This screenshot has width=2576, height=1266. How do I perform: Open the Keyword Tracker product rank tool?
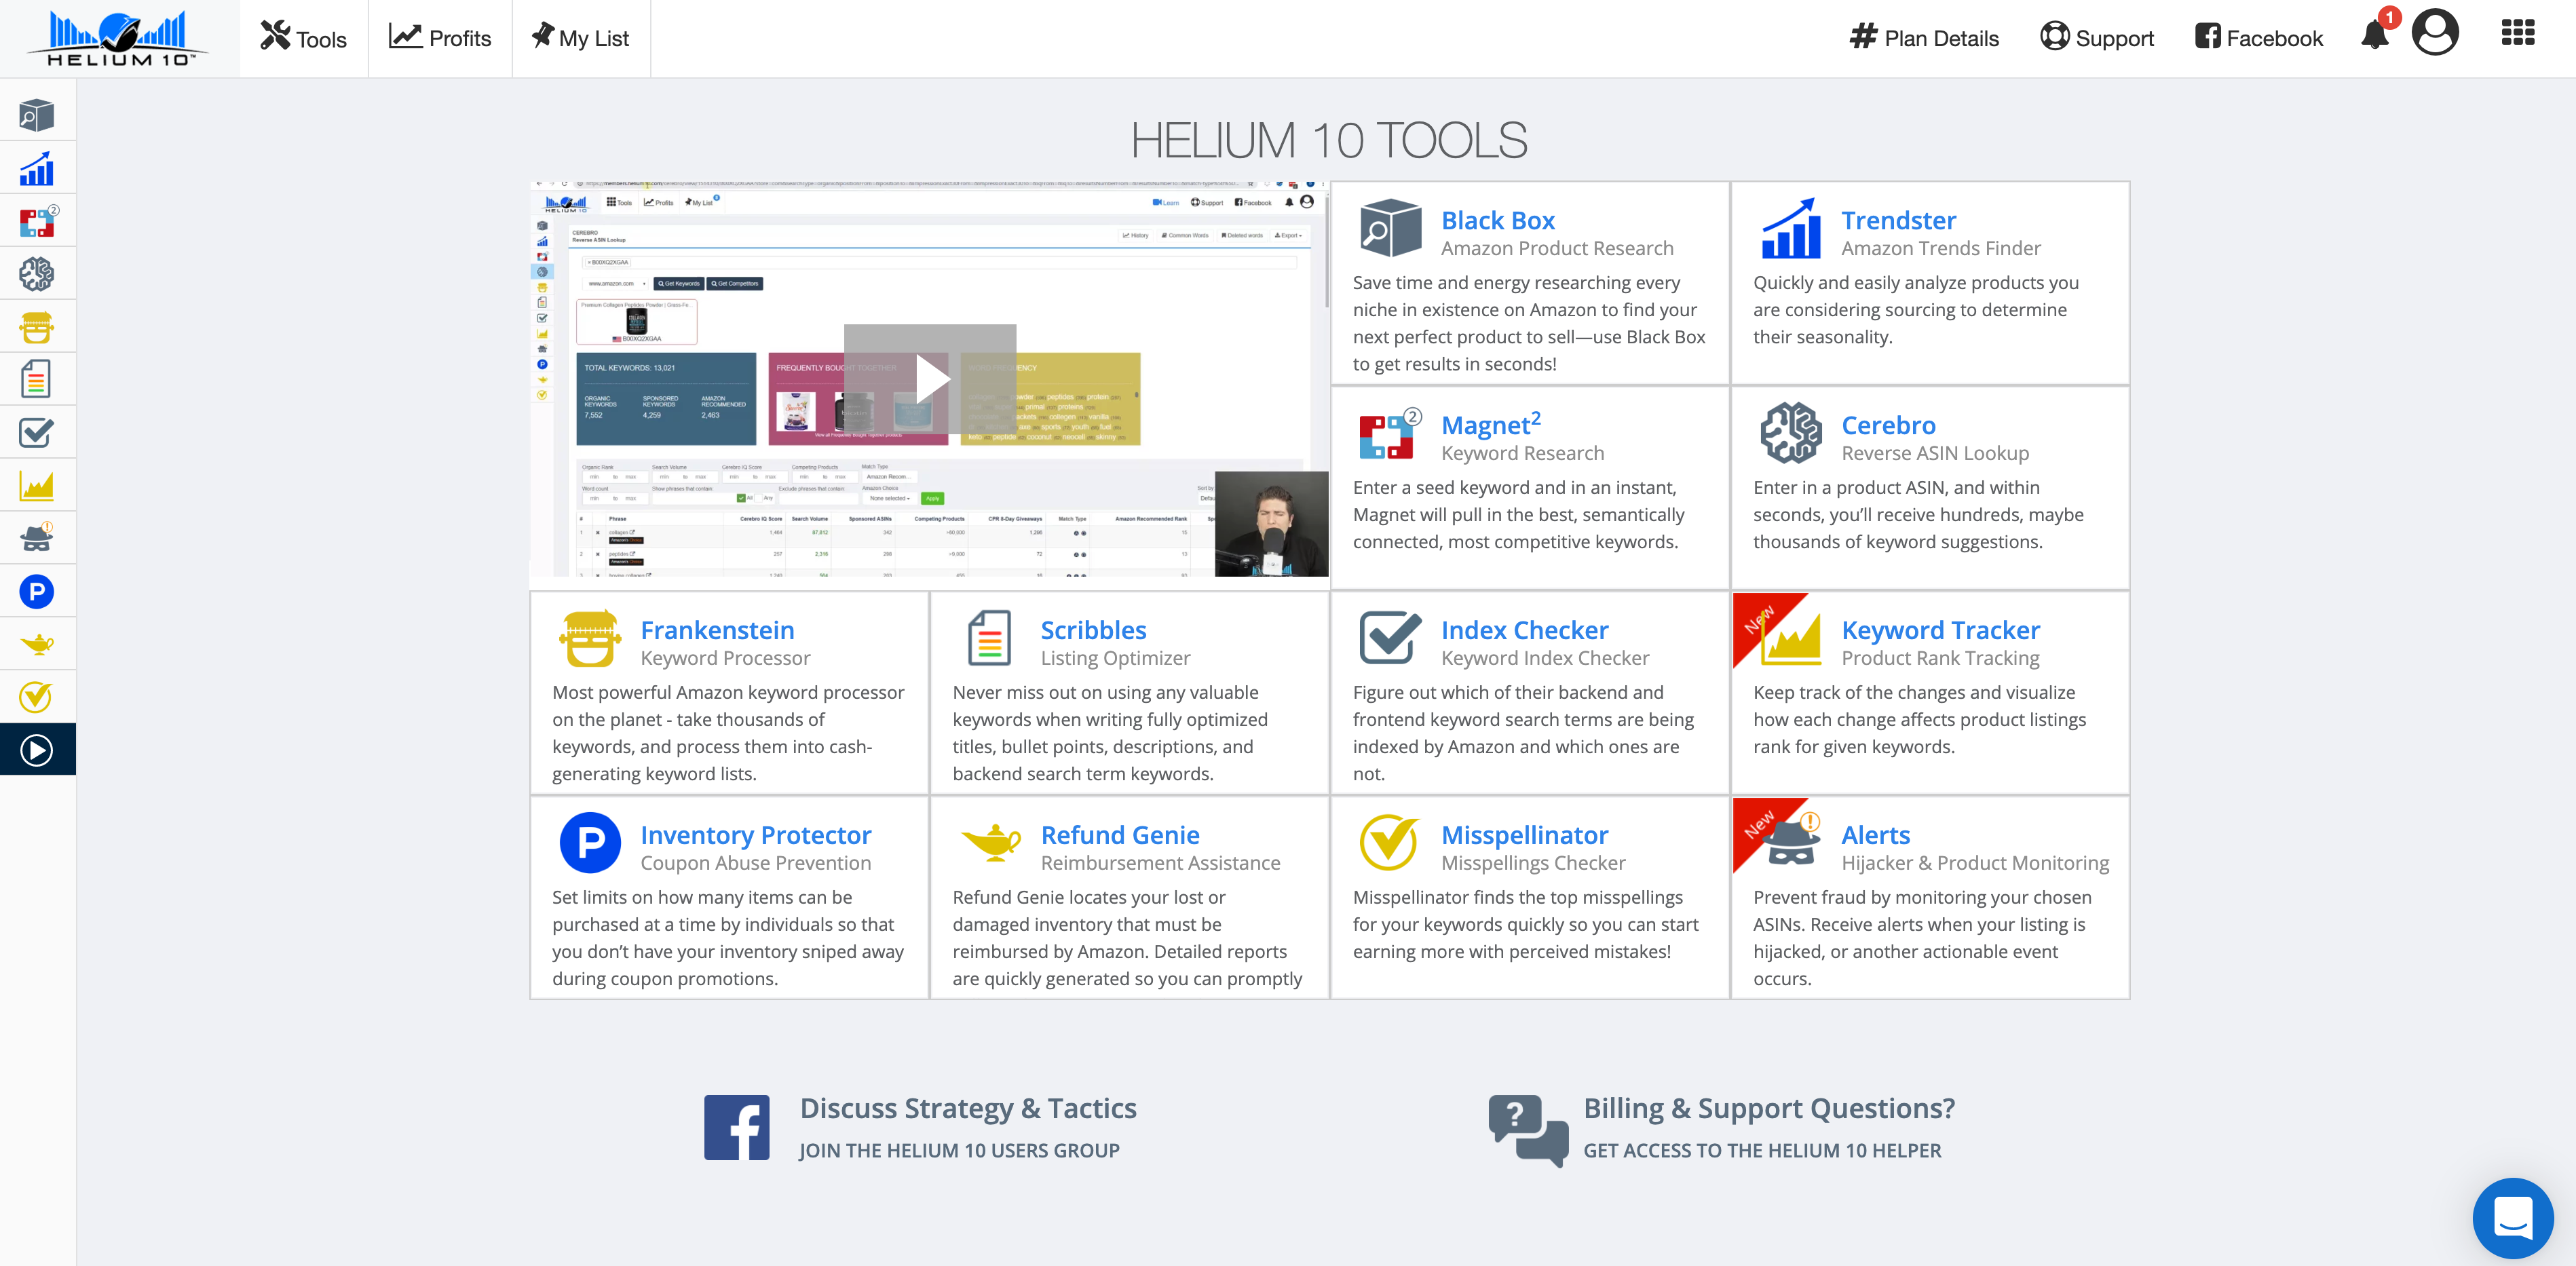point(1940,629)
